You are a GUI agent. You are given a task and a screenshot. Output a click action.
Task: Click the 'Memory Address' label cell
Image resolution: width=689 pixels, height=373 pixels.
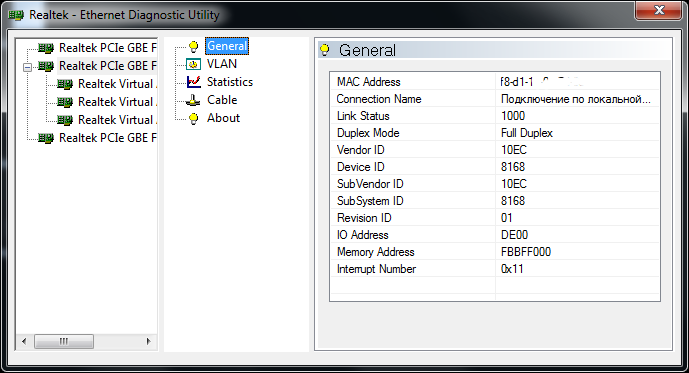413,252
